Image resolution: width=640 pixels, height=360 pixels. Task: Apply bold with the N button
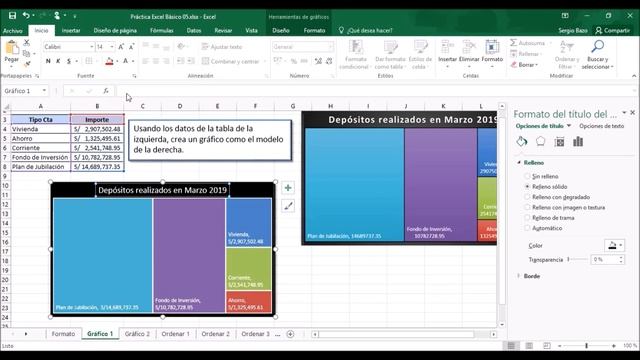coord(48,61)
